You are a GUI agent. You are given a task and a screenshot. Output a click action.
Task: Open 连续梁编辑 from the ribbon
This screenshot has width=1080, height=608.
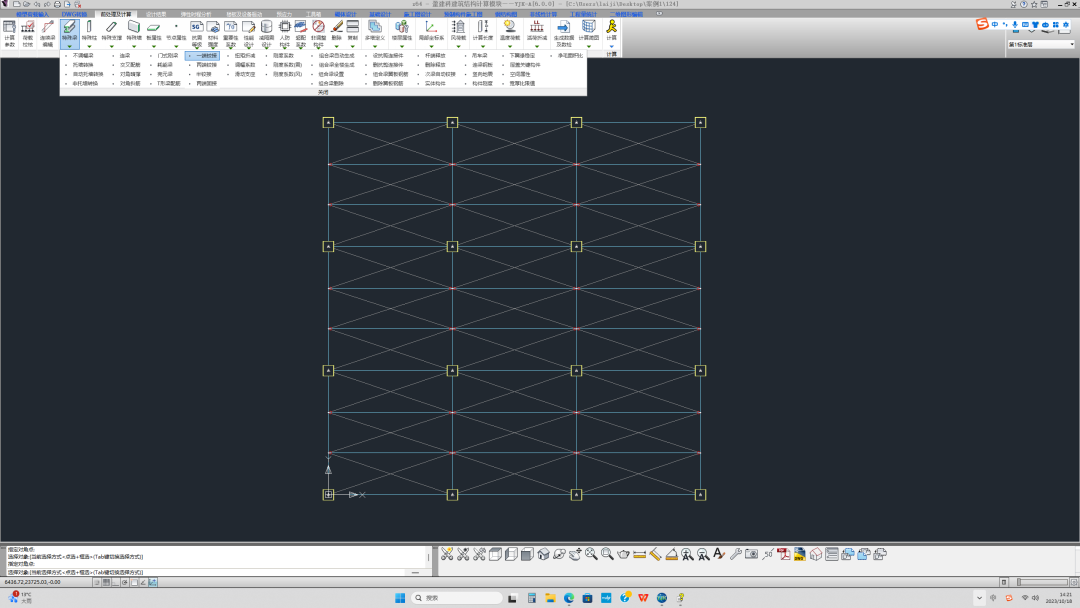tap(48, 34)
